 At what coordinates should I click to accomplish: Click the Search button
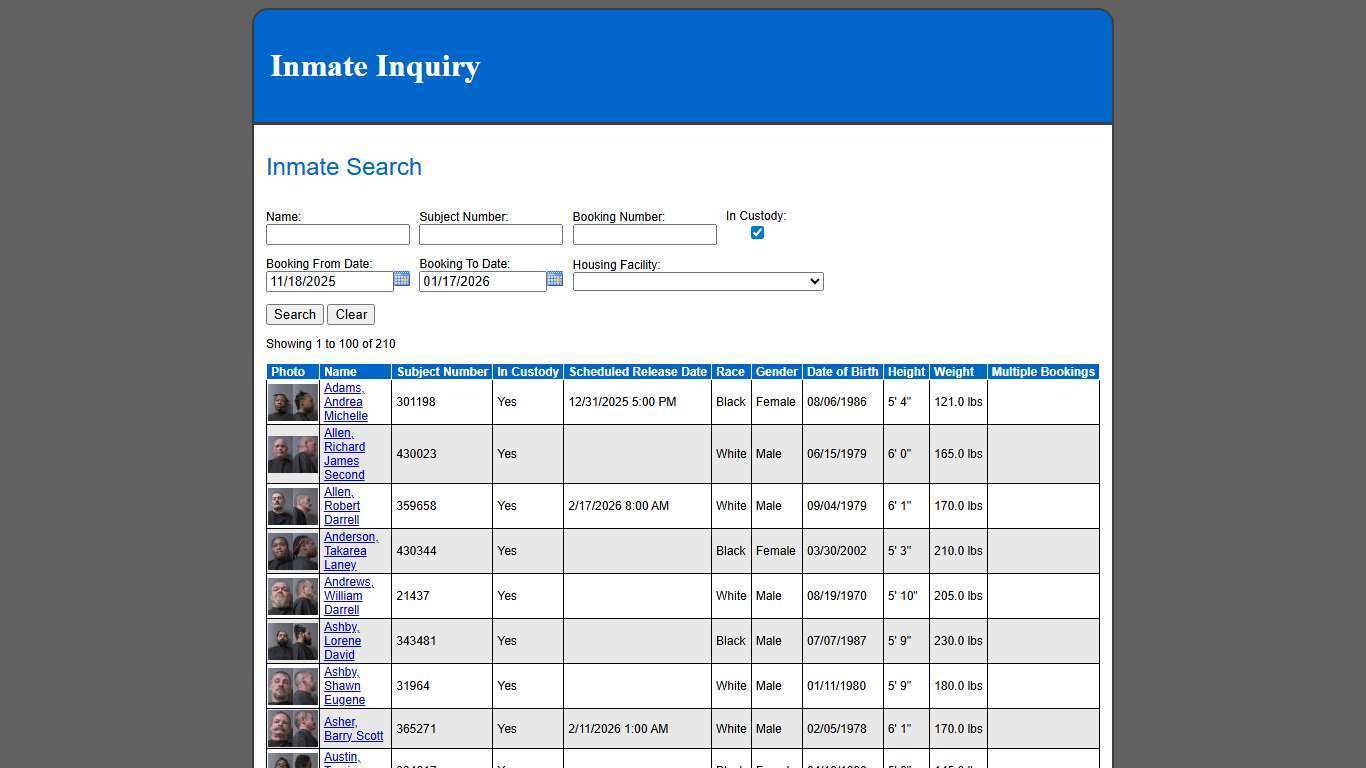pos(294,314)
